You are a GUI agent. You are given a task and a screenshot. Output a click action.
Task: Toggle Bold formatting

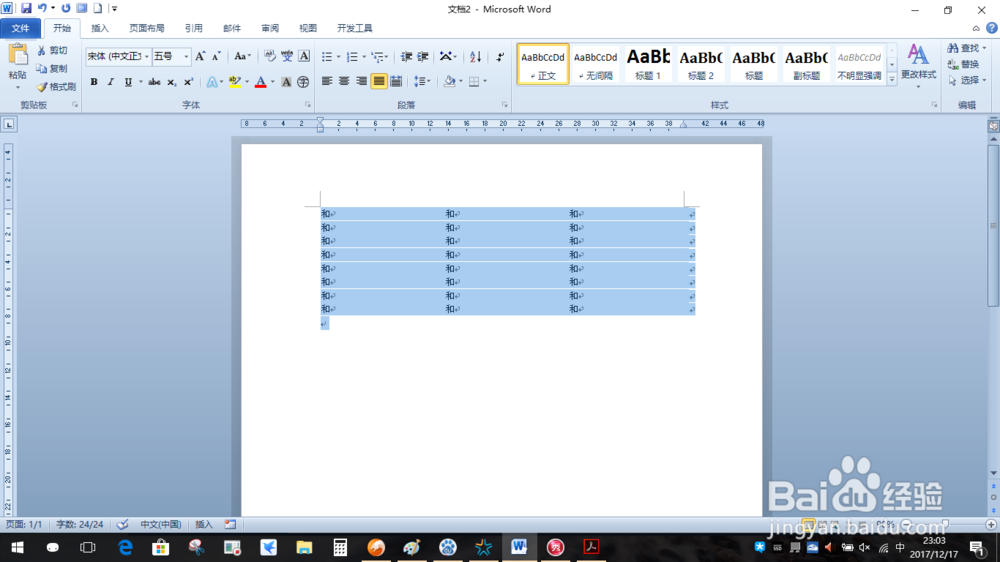(94, 82)
